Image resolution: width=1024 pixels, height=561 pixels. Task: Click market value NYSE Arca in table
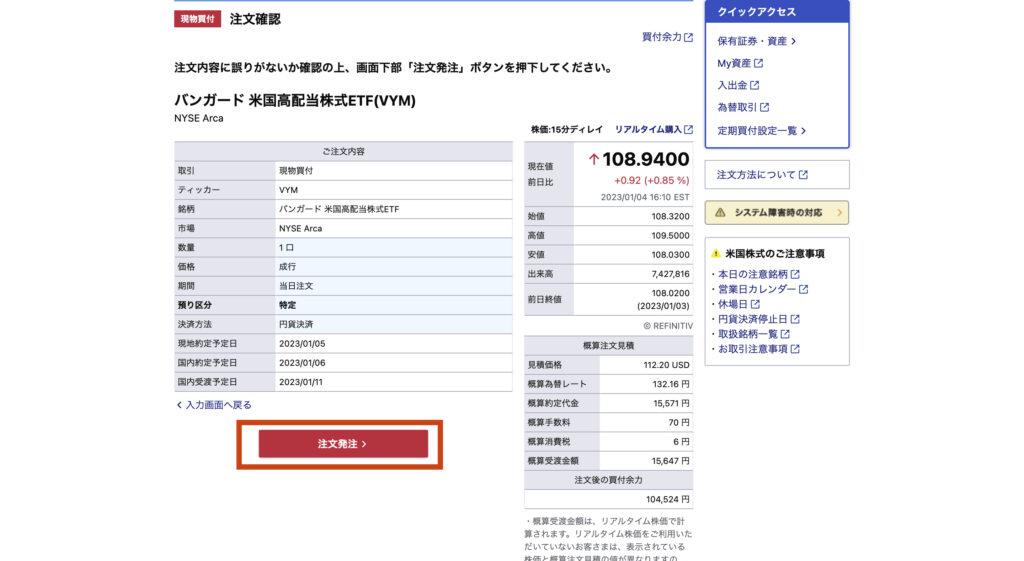pos(300,229)
